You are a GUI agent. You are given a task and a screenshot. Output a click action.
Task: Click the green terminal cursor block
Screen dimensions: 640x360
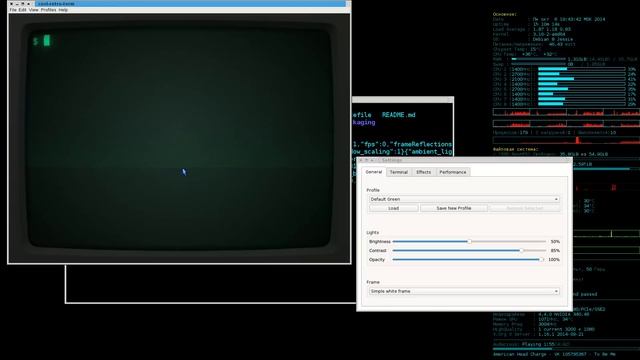(x=47, y=40)
